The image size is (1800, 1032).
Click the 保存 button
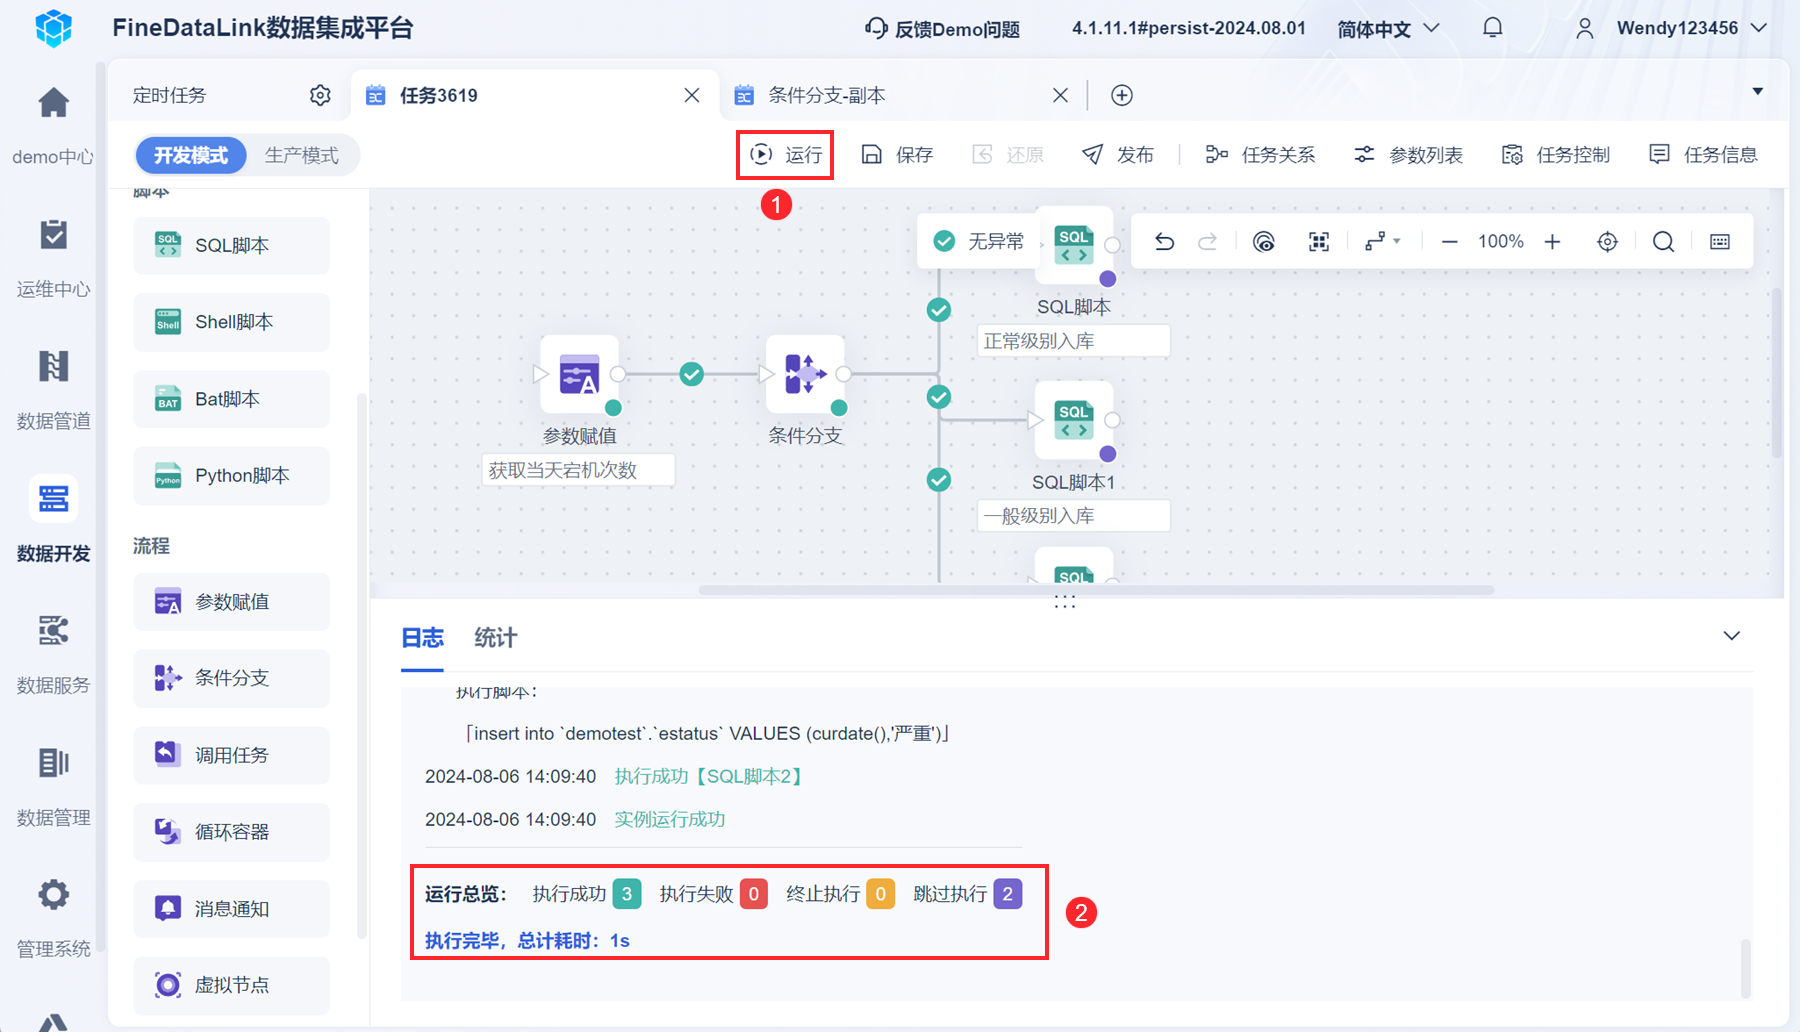897,155
